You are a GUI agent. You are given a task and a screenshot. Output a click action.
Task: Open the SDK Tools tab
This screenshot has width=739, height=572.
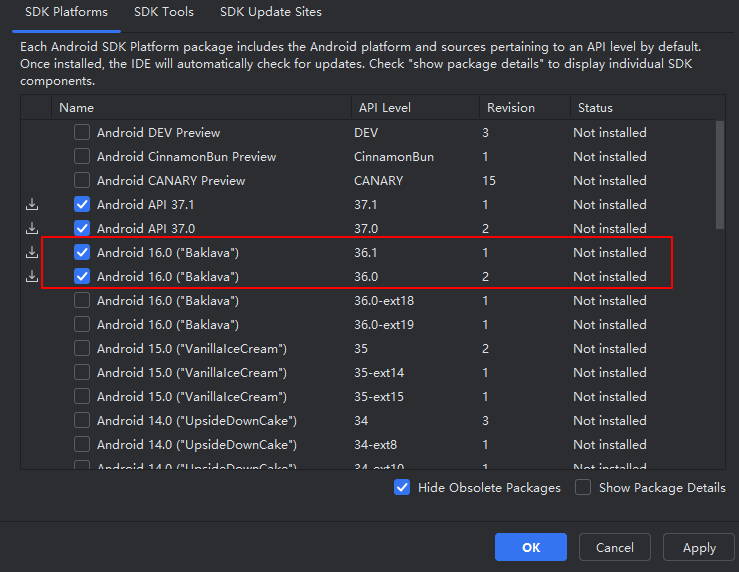pyautogui.click(x=164, y=12)
